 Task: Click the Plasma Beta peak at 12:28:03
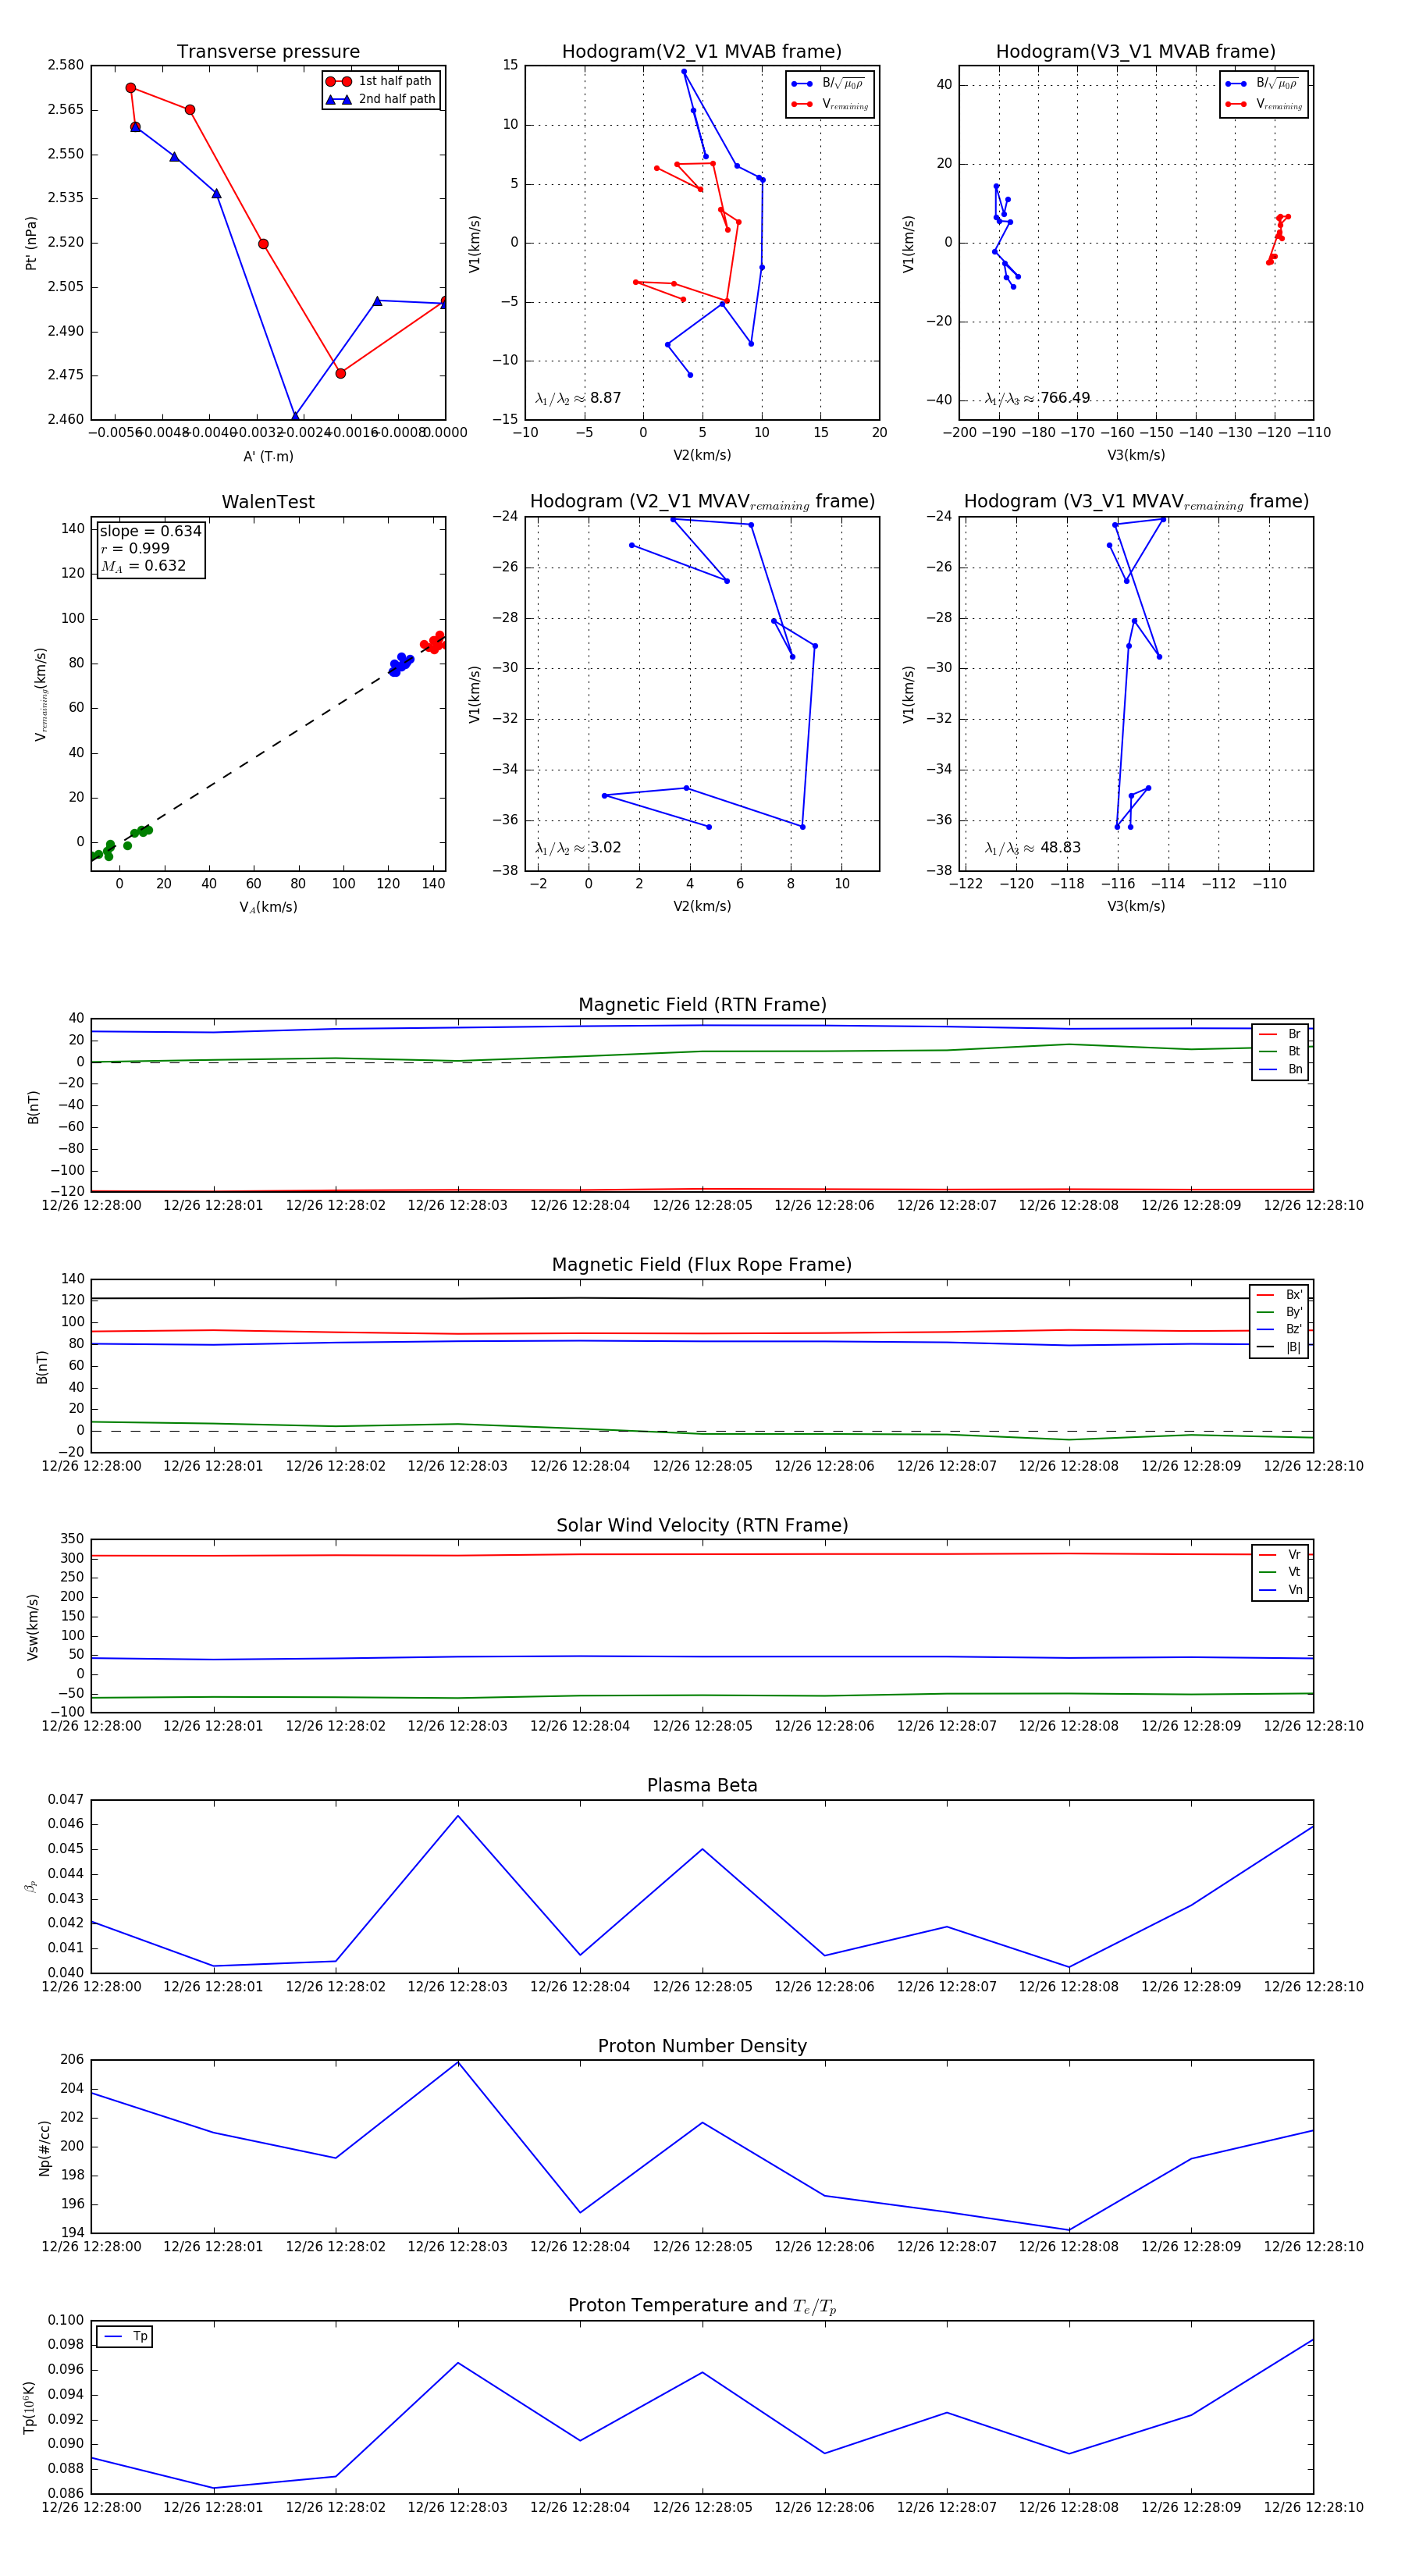pos(458,1816)
